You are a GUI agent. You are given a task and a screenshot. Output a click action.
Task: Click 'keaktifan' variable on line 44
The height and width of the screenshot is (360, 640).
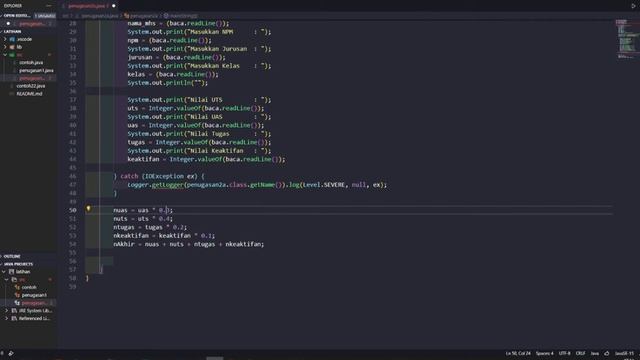pyautogui.click(x=143, y=159)
